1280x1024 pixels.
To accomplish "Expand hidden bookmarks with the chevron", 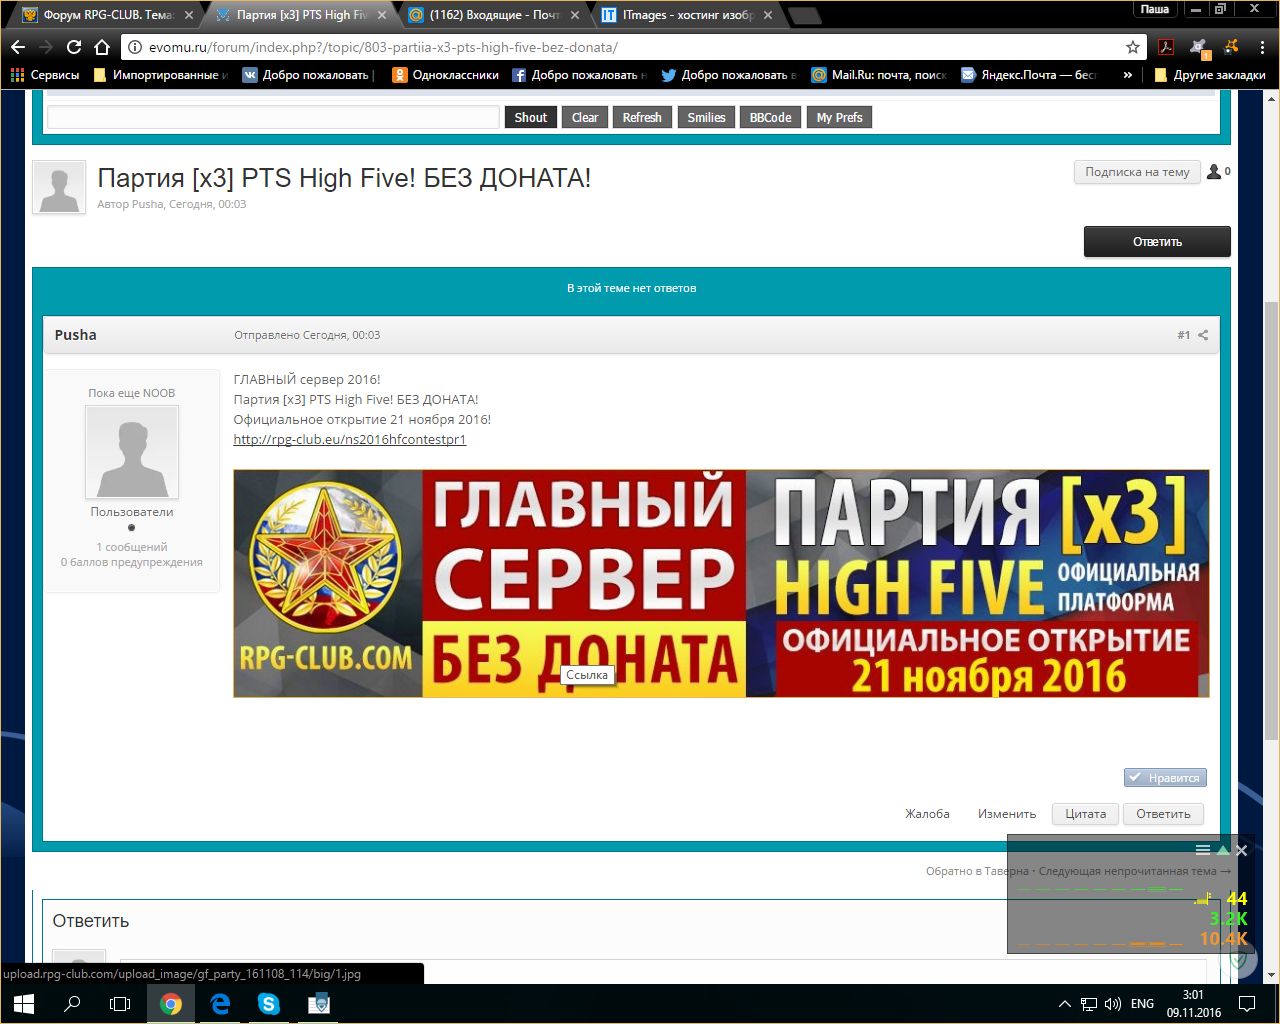I will [x=1128, y=75].
